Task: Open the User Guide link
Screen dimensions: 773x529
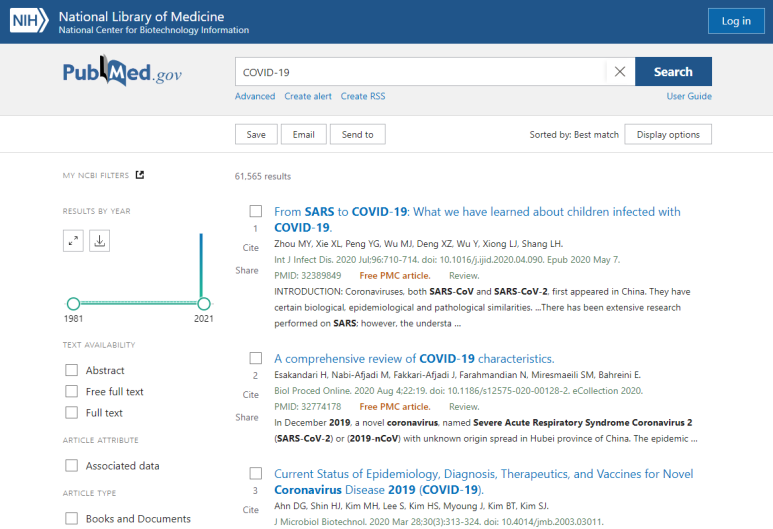Action: 689,96
